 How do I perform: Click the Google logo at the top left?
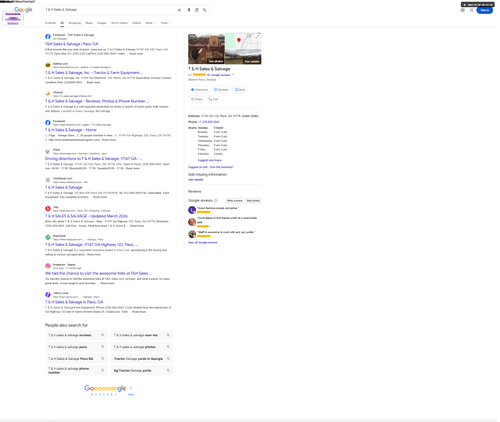coord(23,10)
